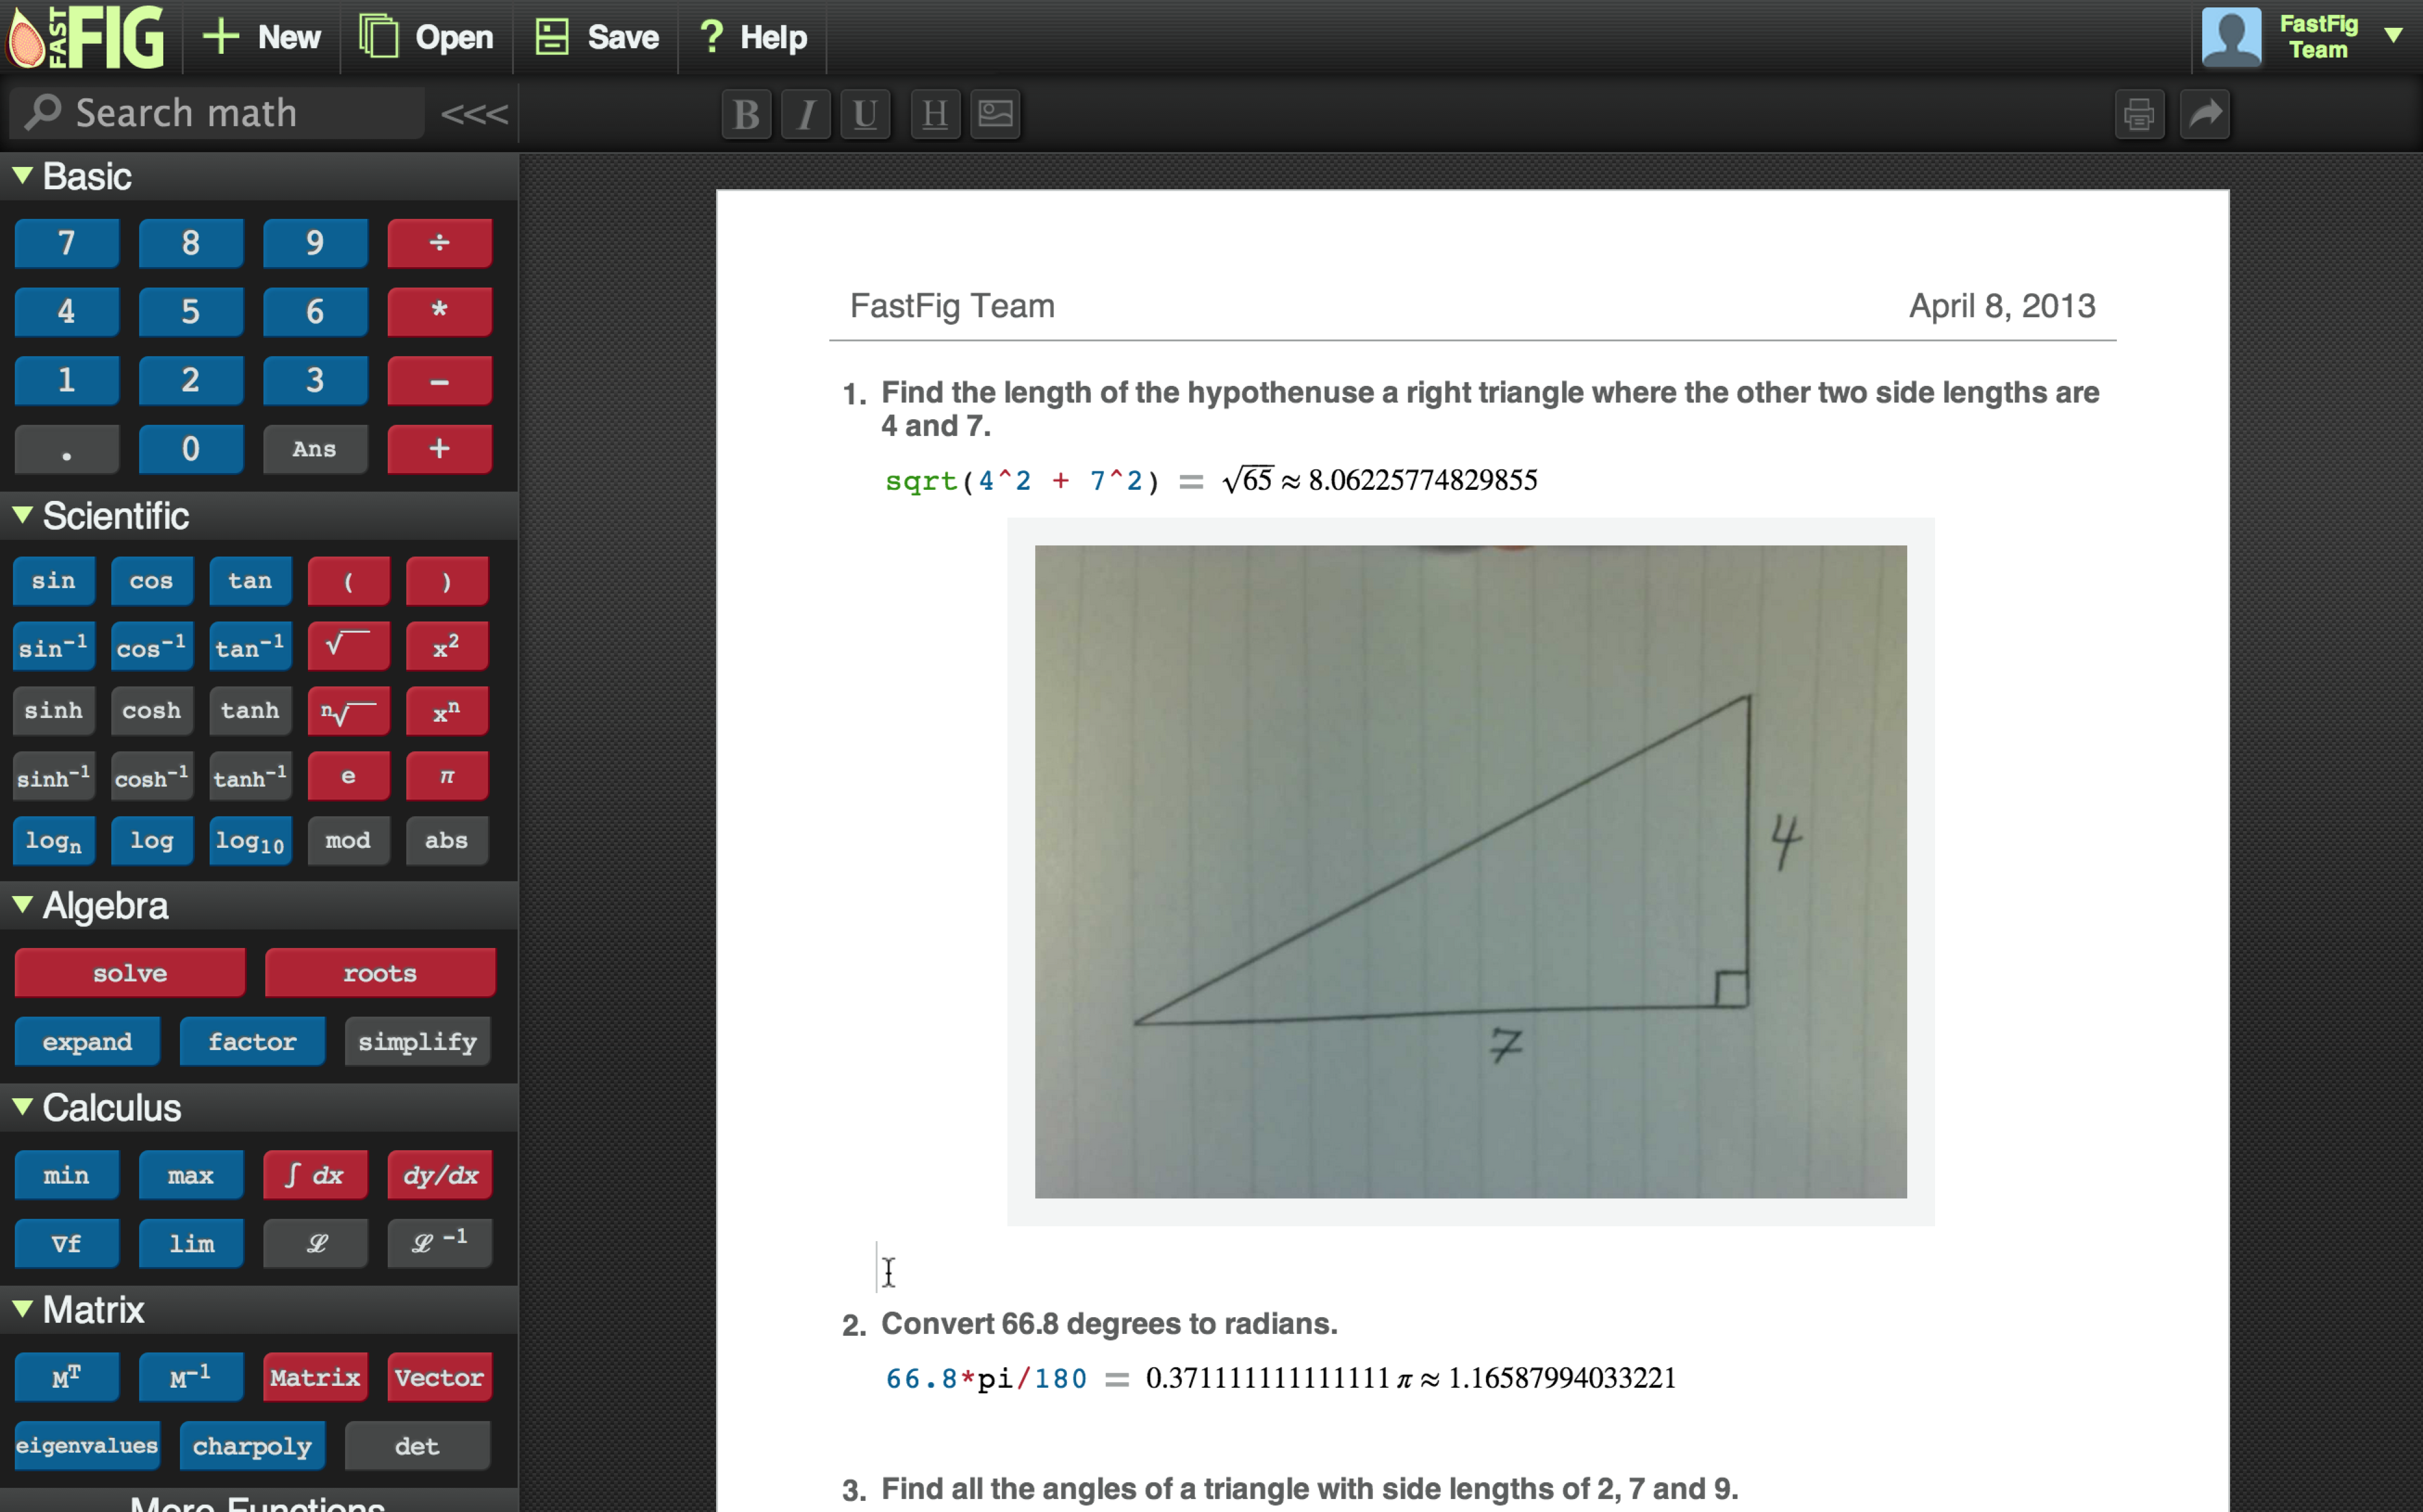The height and width of the screenshot is (1512, 2423).
Task: Toggle Bold formatting in toolbar
Action: [x=745, y=114]
